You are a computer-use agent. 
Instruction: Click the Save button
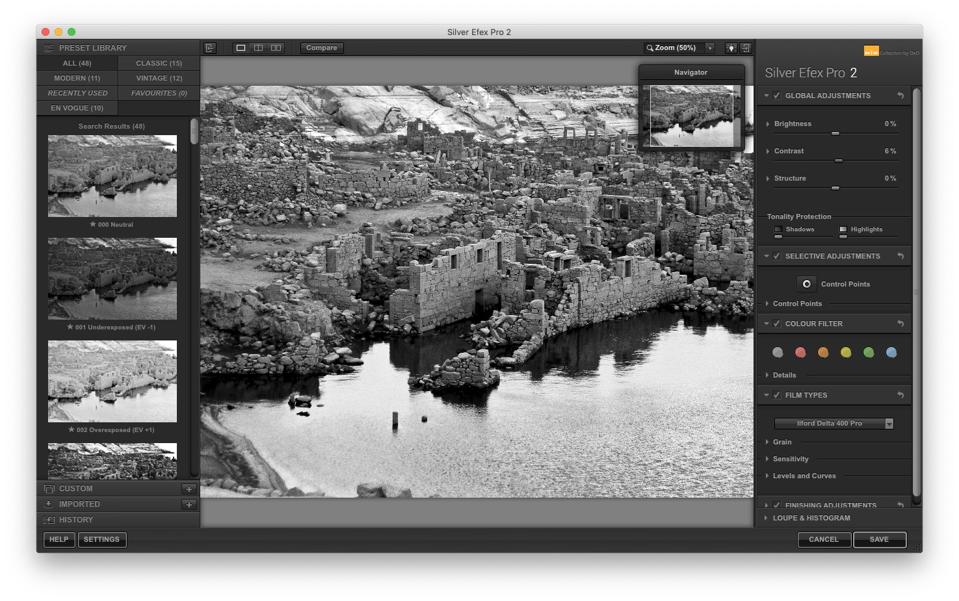(x=879, y=540)
